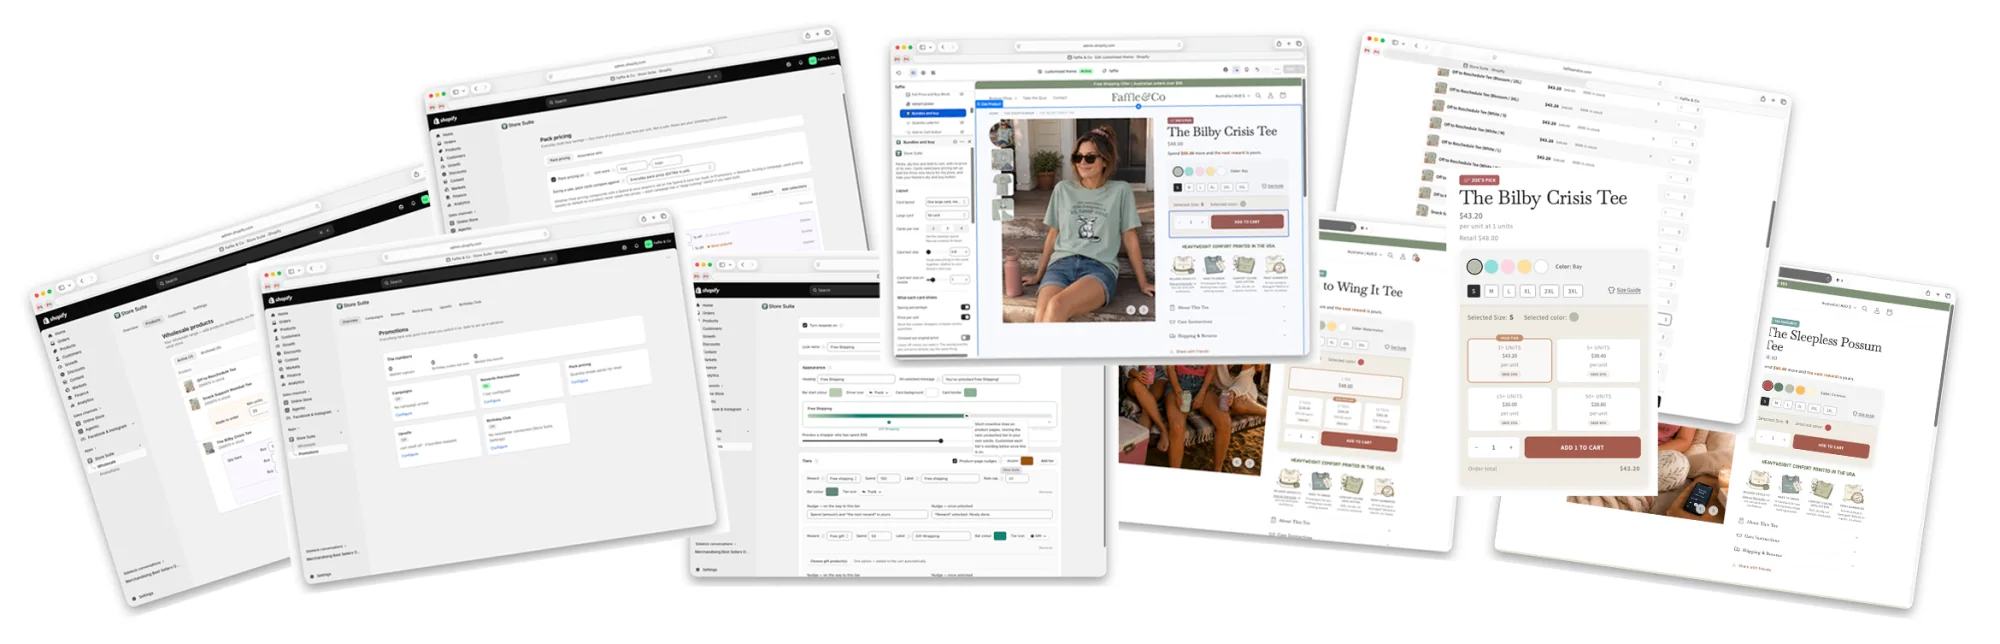The height and width of the screenshot is (644, 2000).
Task: Expand the About This Tee accordion
Action: pyautogui.click(x=1229, y=307)
